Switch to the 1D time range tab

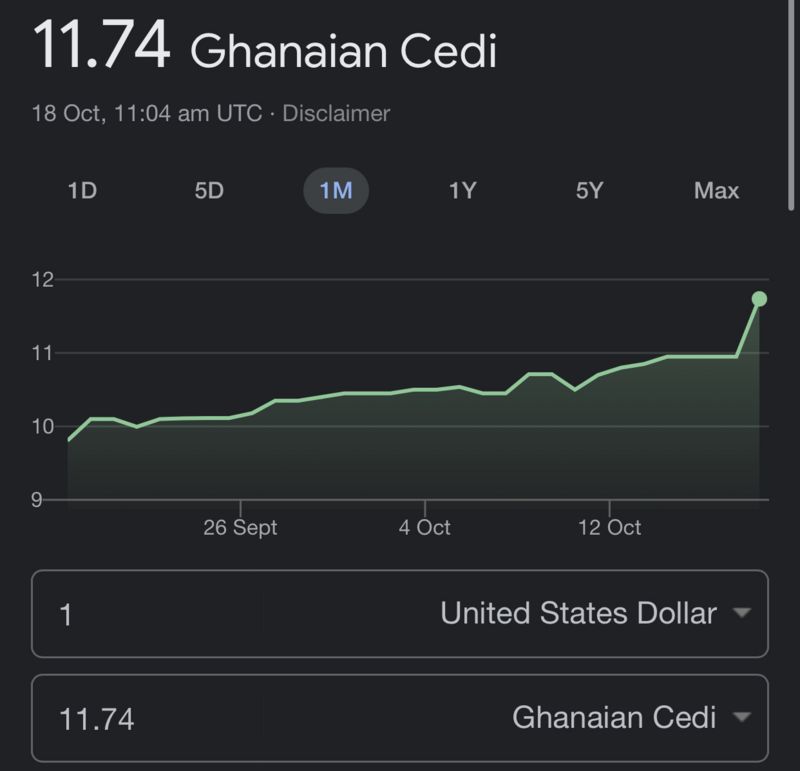pos(83,190)
